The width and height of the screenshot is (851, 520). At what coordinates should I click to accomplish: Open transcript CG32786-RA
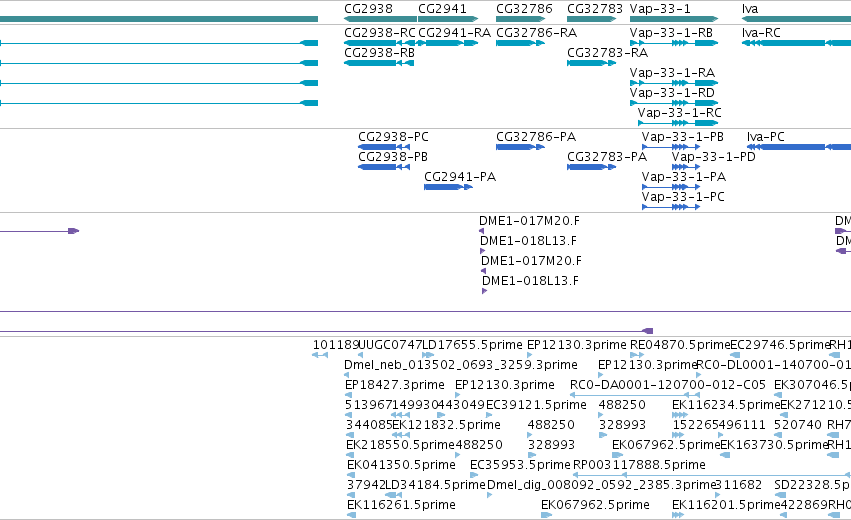pyautogui.click(x=520, y=43)
